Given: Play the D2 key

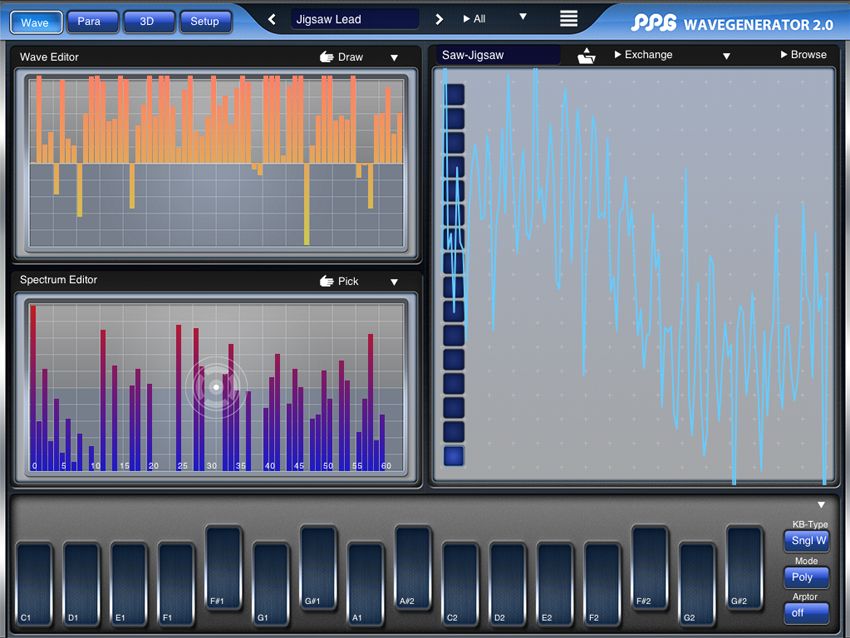Looking at the screenshot, I should point(508,584).
